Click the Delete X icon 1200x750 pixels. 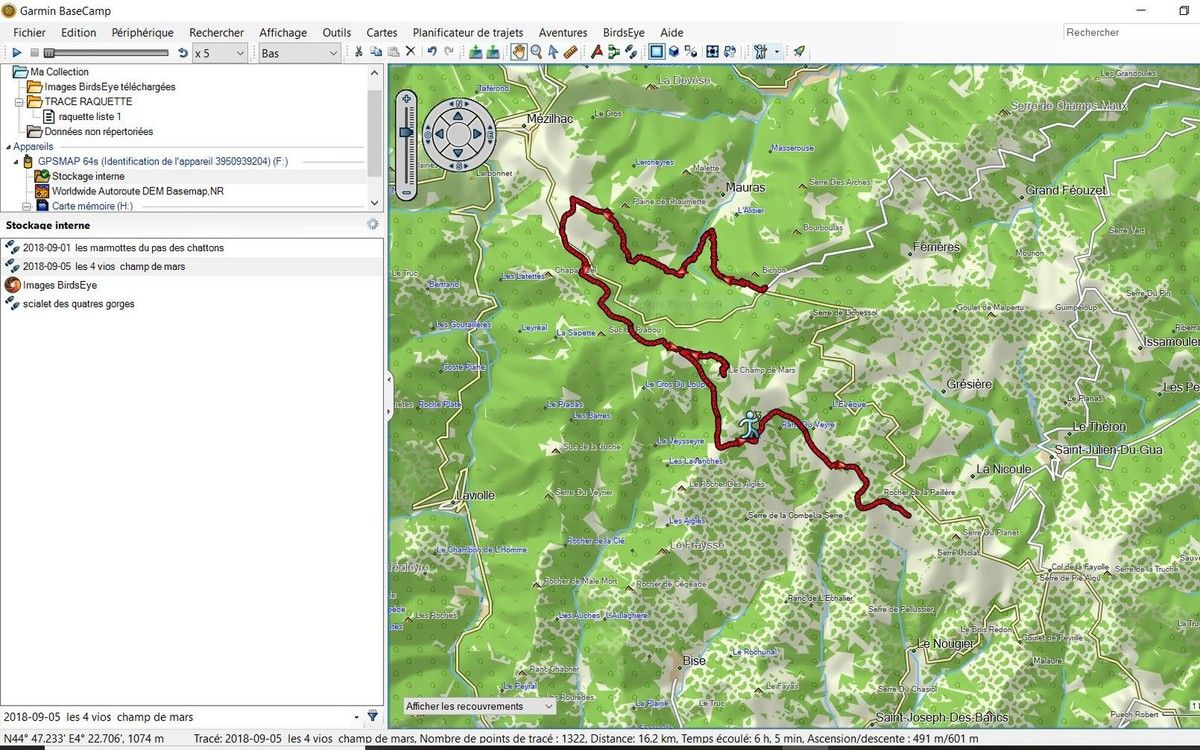tap(410, 52)
